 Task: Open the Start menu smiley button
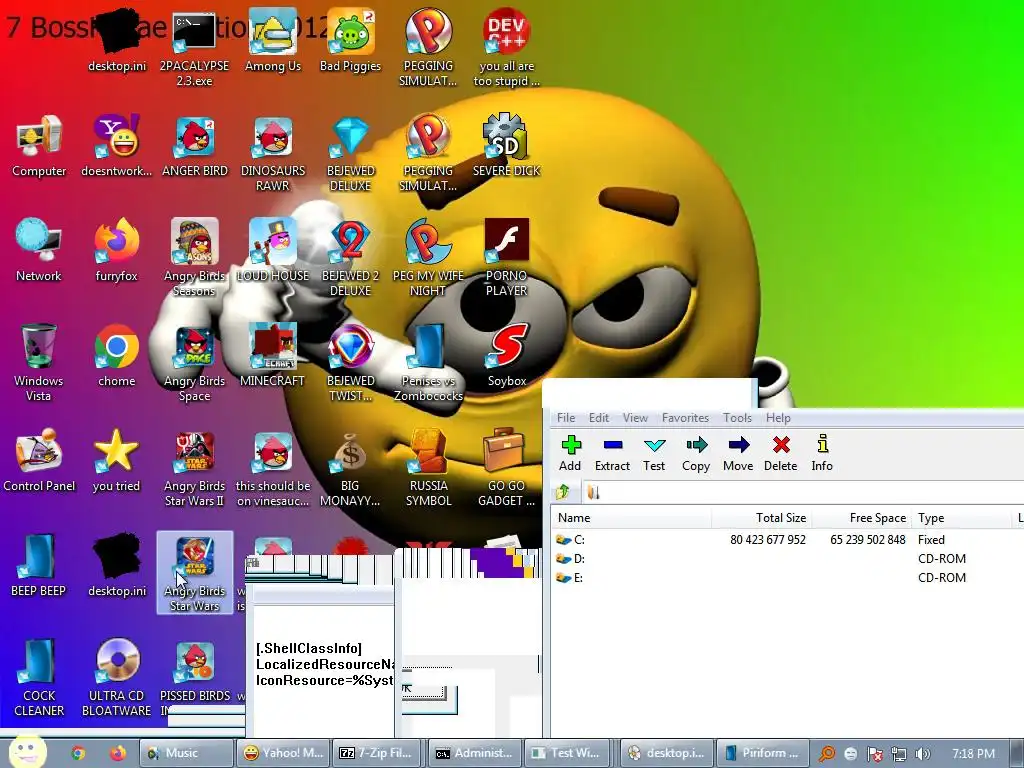click(27, 751)
